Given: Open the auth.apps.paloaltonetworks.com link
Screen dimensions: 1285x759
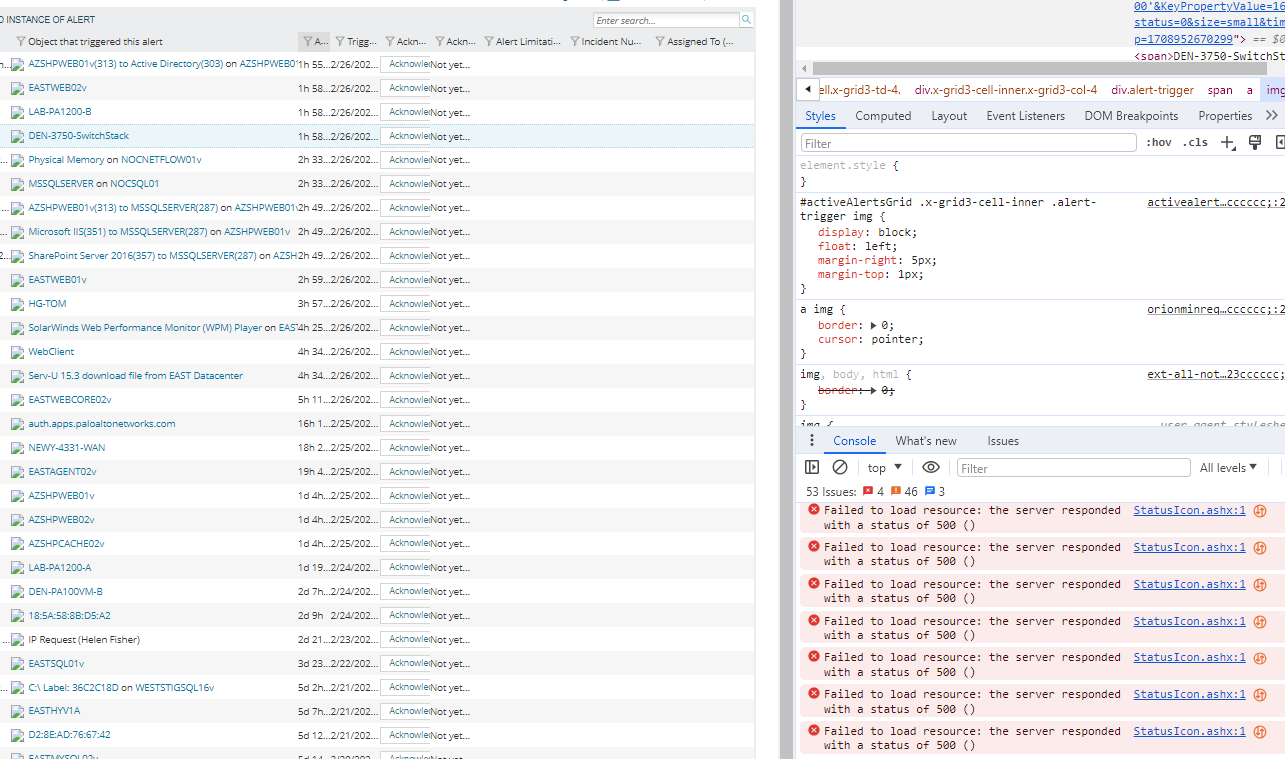Looking at the screenshot, I should [x=102, y=424].
